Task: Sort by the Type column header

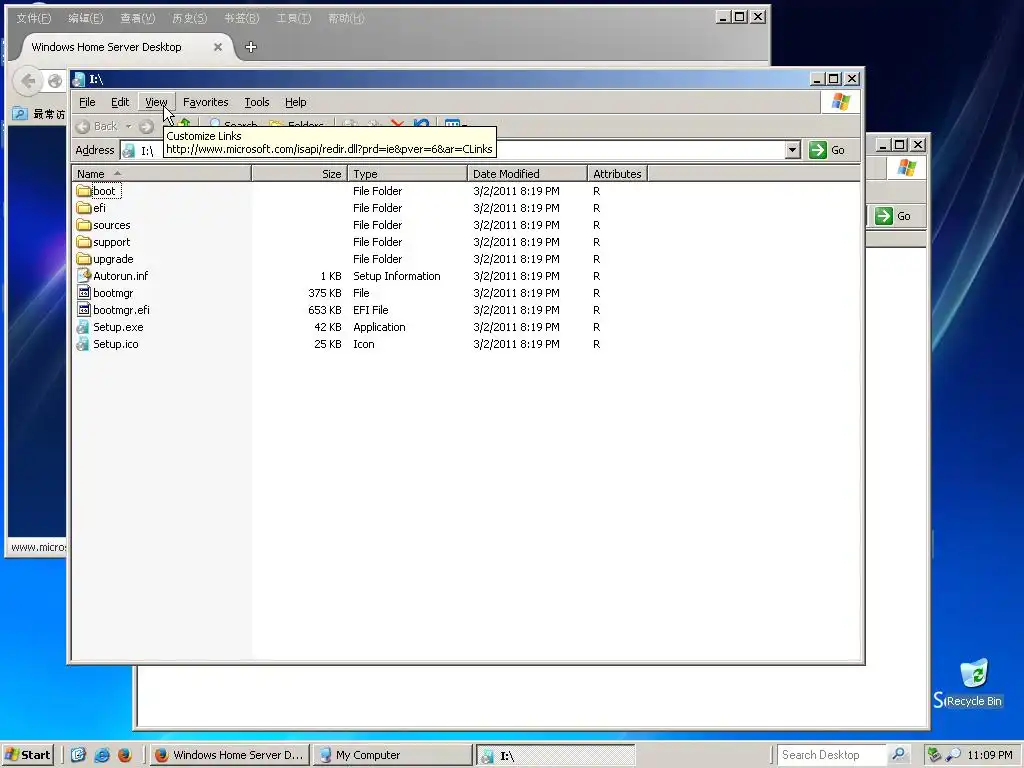Action: [408, 174]
